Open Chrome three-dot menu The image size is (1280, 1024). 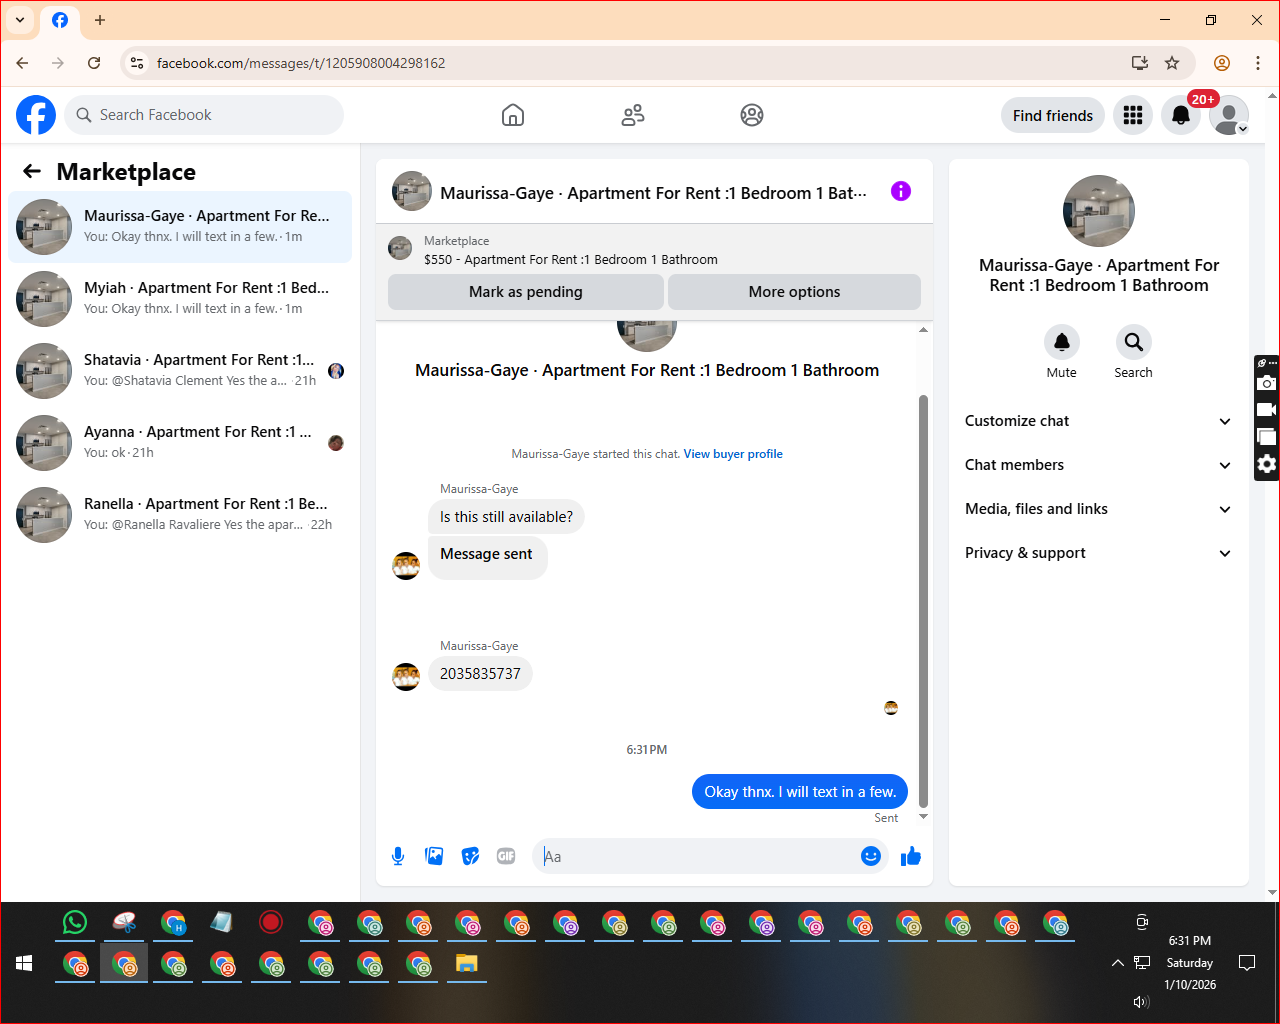[x=1258, y=63]
